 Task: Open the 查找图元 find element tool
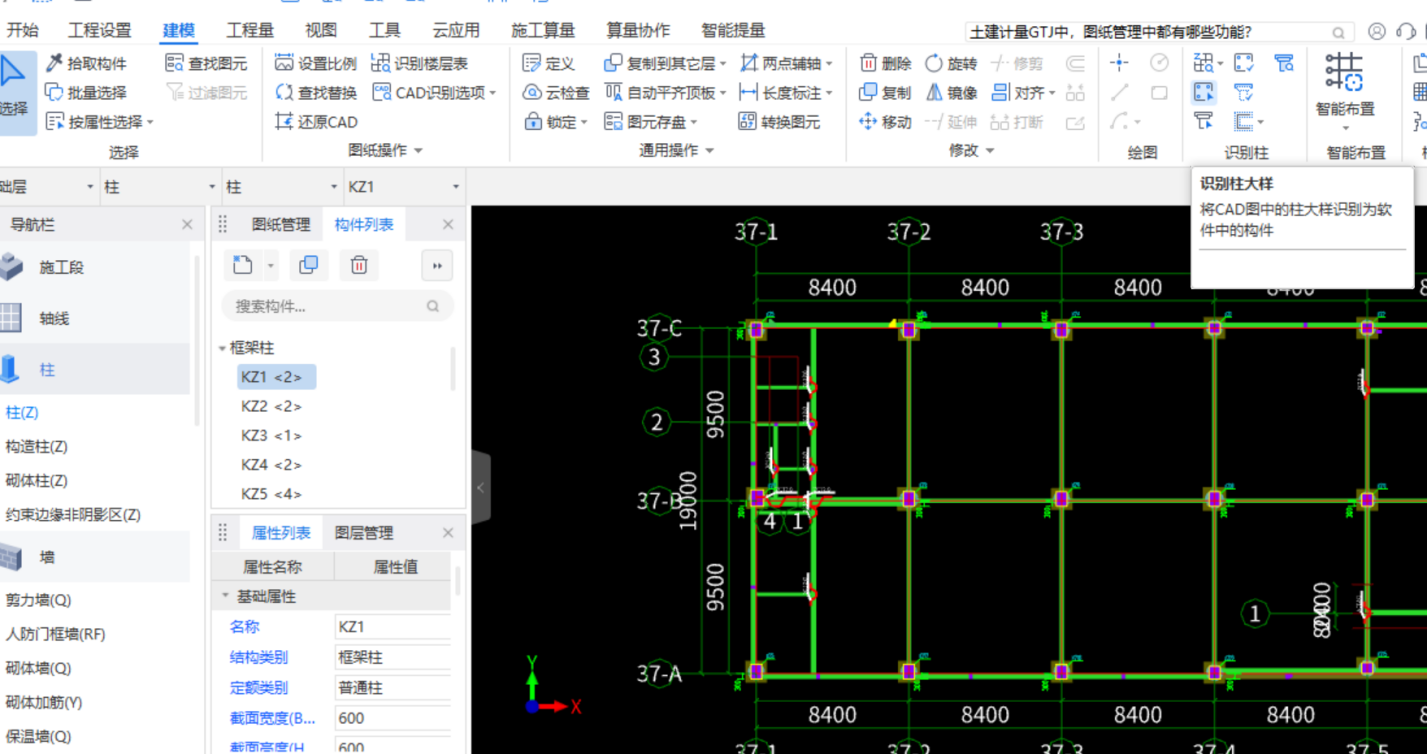coord(206,63)
